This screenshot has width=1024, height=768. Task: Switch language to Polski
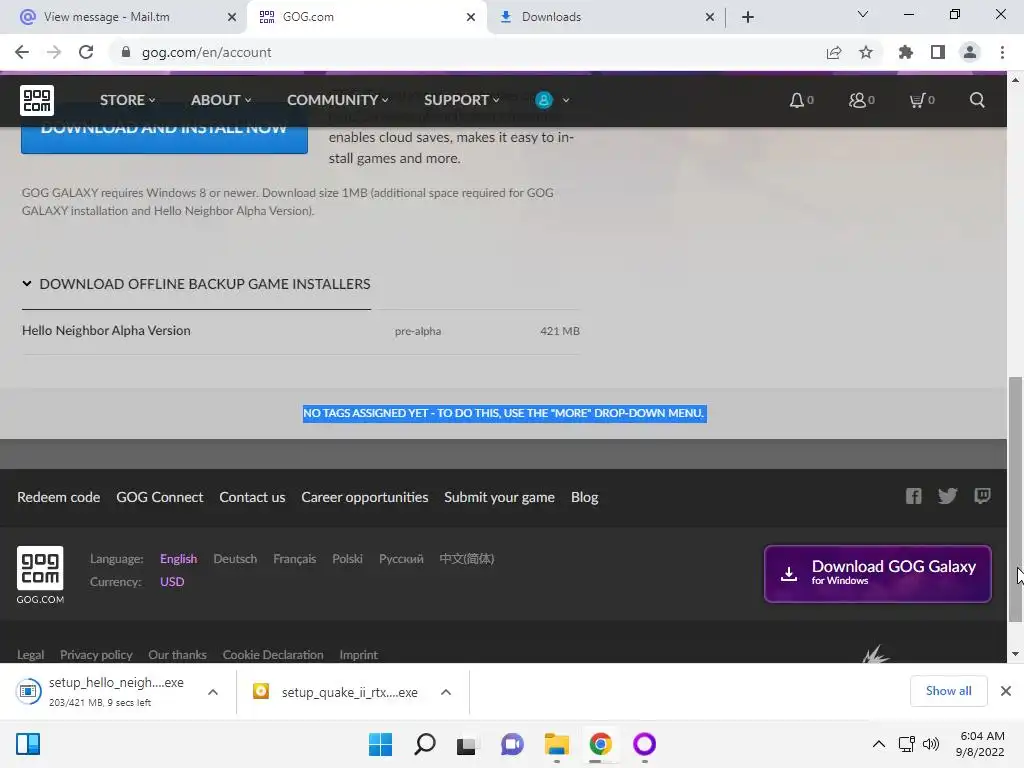tap(347, 559)
